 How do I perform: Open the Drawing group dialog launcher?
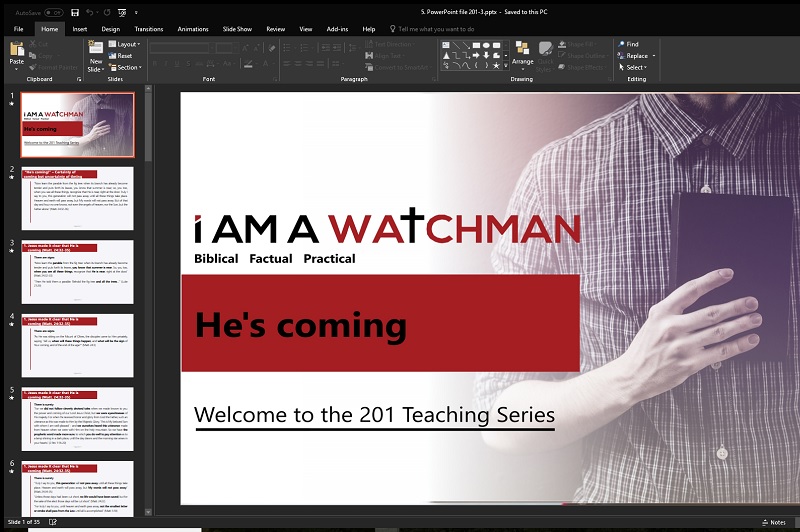pos(609,80)
